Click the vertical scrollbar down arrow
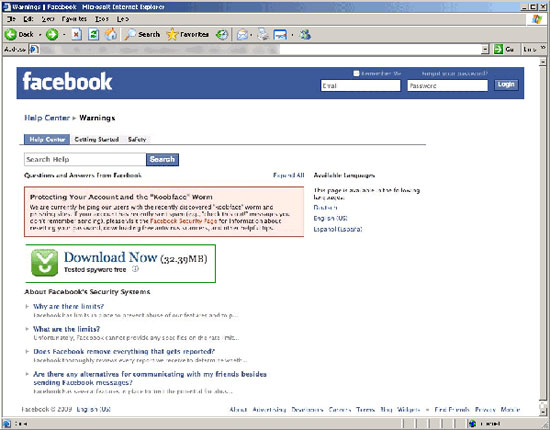 click(543, 411)
